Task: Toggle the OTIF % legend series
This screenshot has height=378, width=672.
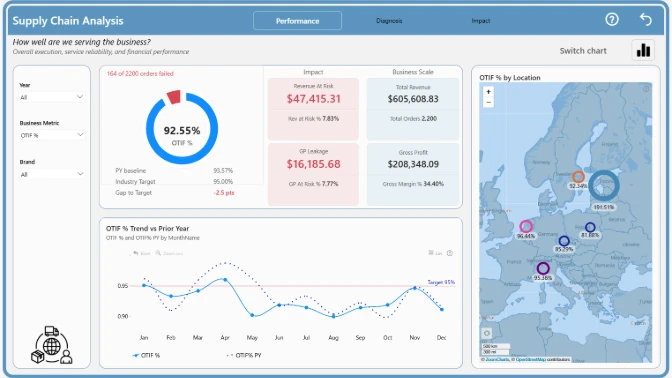Action: [x=146, y=355]
